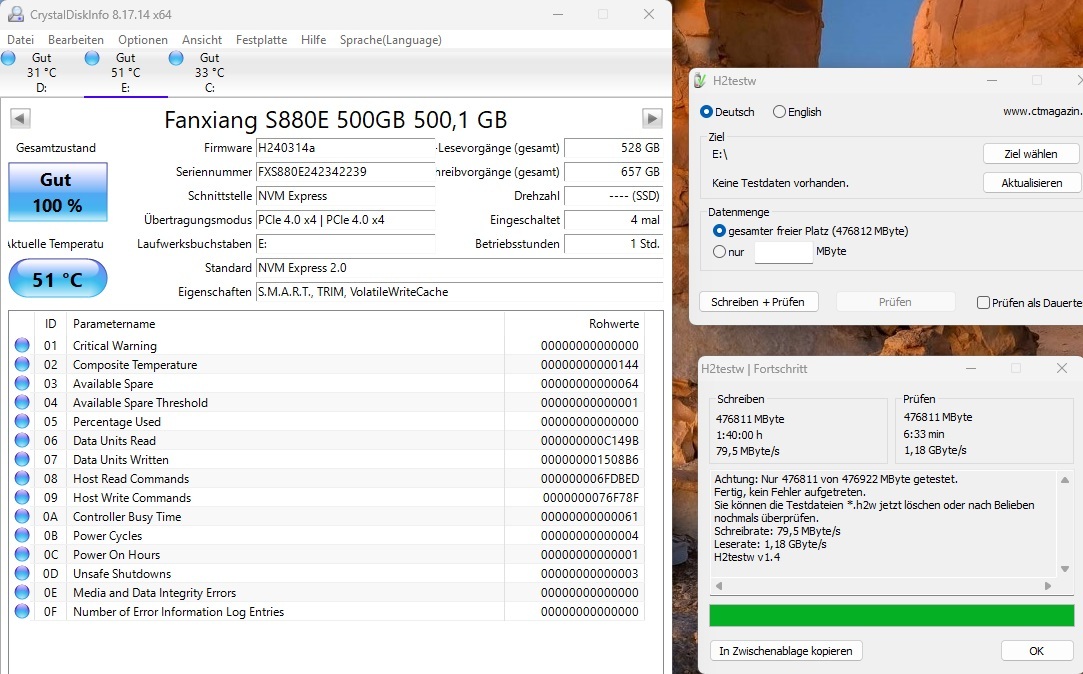Click status orb of Data Units Written row
This screenshot has width=1083, height=674.
(22, 459)
